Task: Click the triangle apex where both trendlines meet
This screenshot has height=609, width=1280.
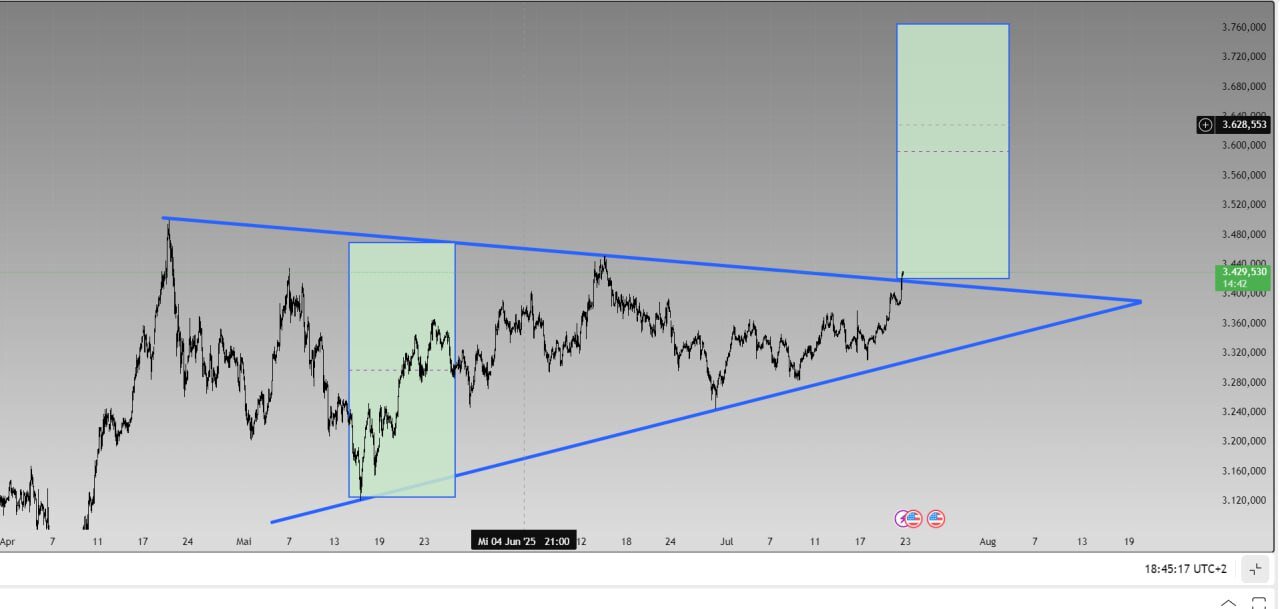Action: pos(1139,301)
